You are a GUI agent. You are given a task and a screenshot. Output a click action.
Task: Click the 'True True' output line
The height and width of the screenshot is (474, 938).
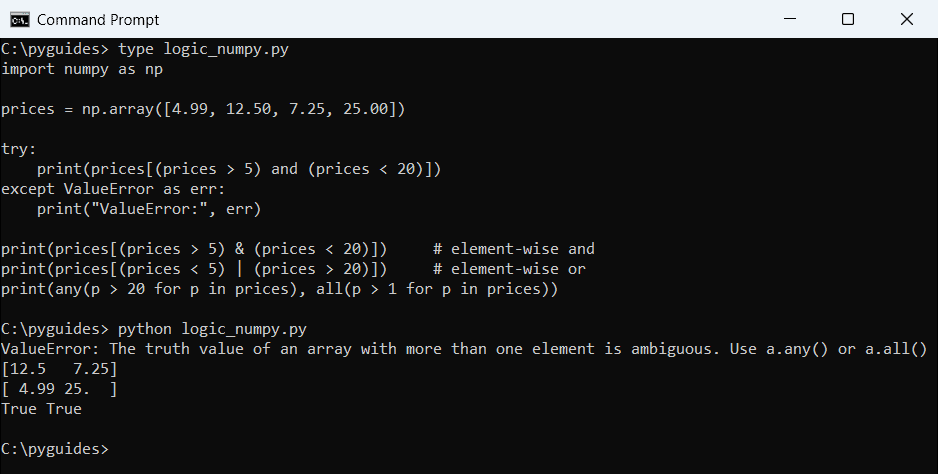[41, 409]
